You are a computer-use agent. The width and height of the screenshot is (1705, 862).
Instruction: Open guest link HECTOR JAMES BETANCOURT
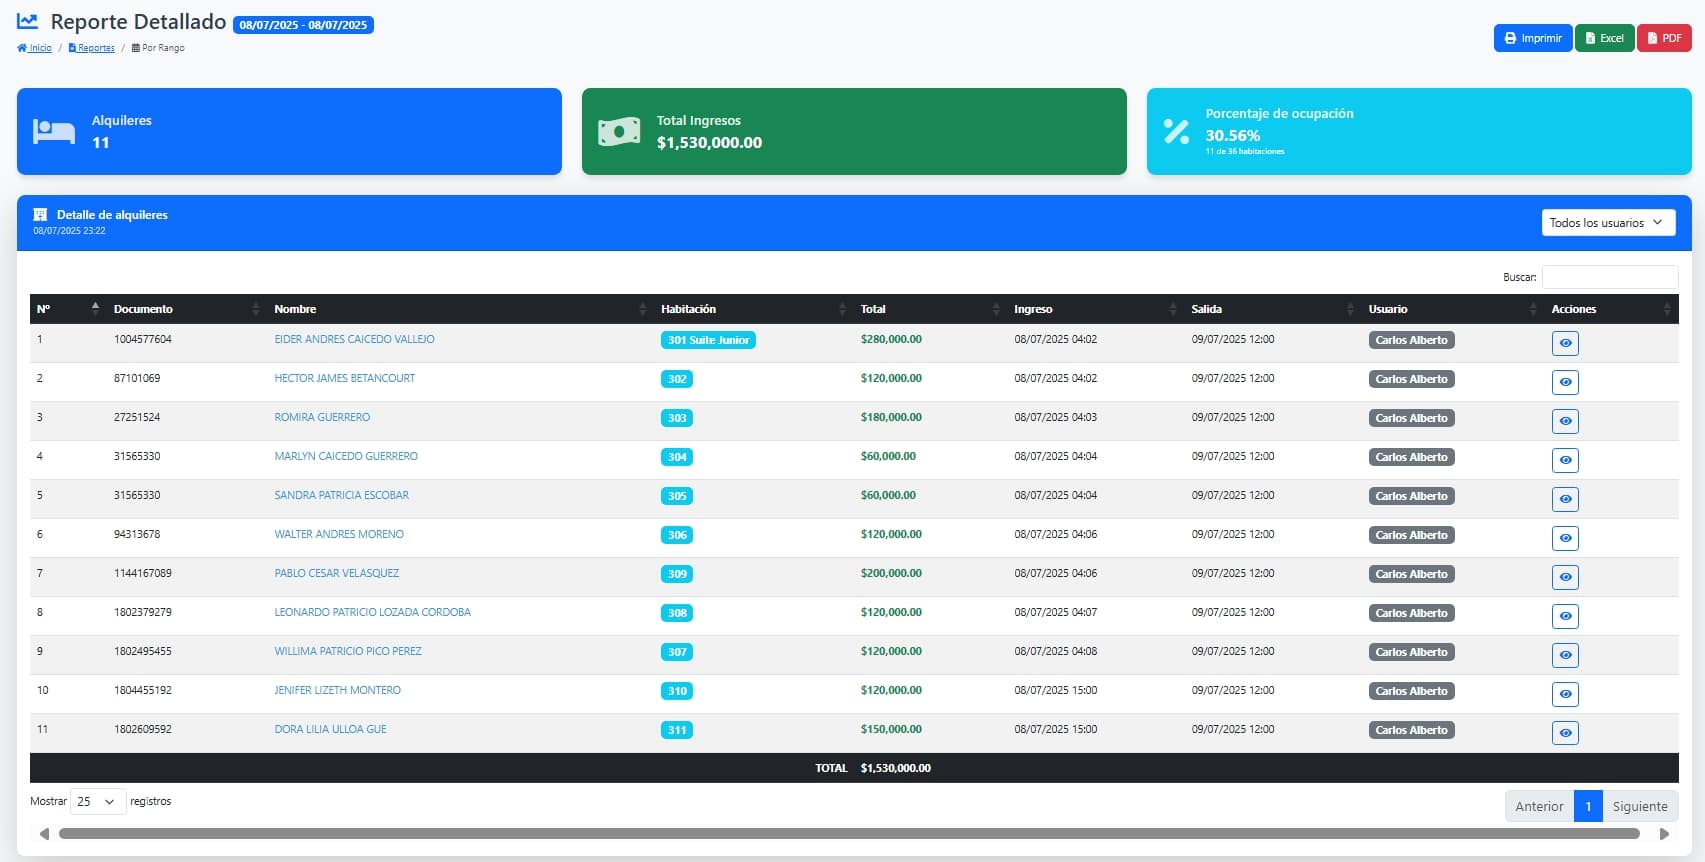click(344, 378)
